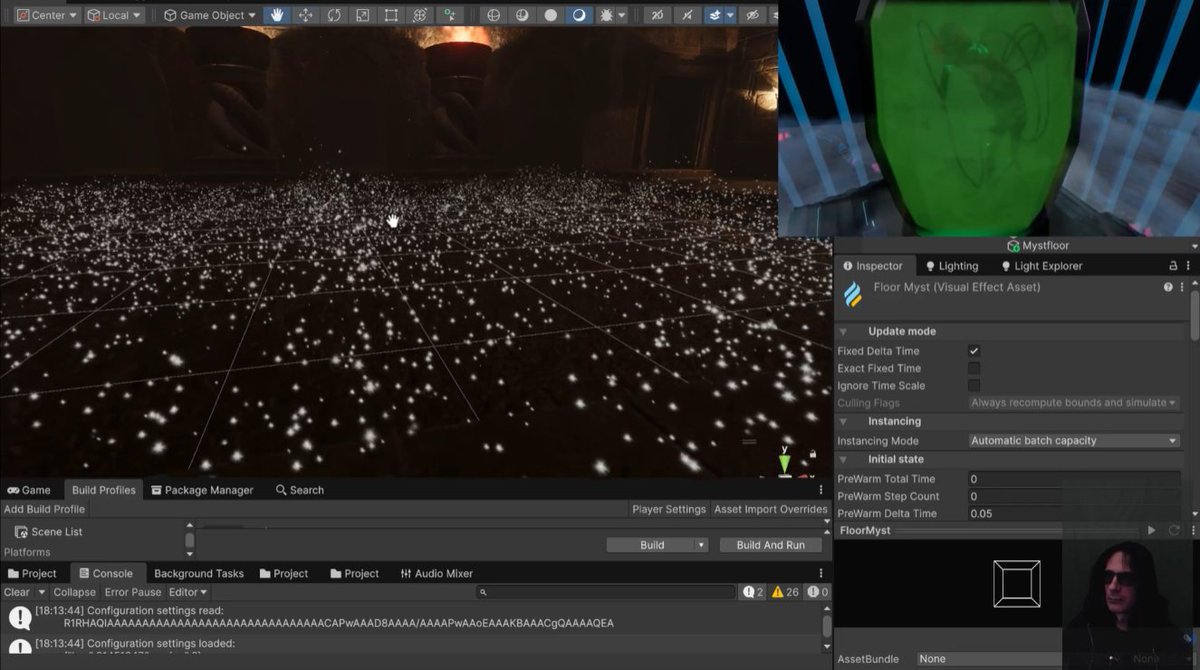Image resolution: width=1200 pixels, height=670 pixels.
Task: Open the Instancing Mode dropdown
Action: click(1074, 440)
